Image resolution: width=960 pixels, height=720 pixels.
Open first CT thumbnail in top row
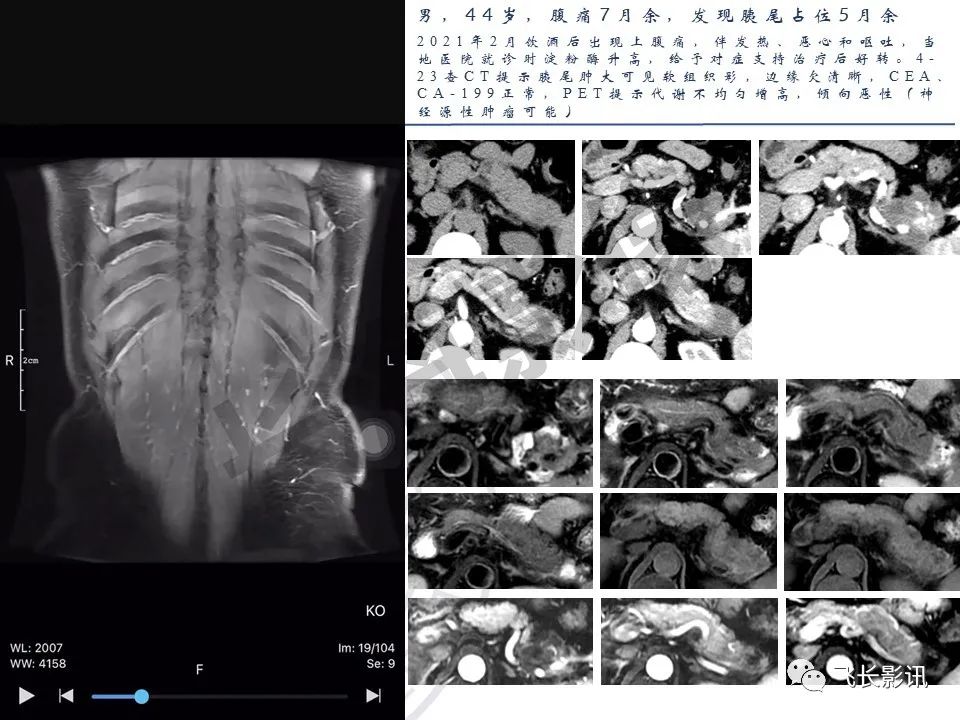coord(491,197)
